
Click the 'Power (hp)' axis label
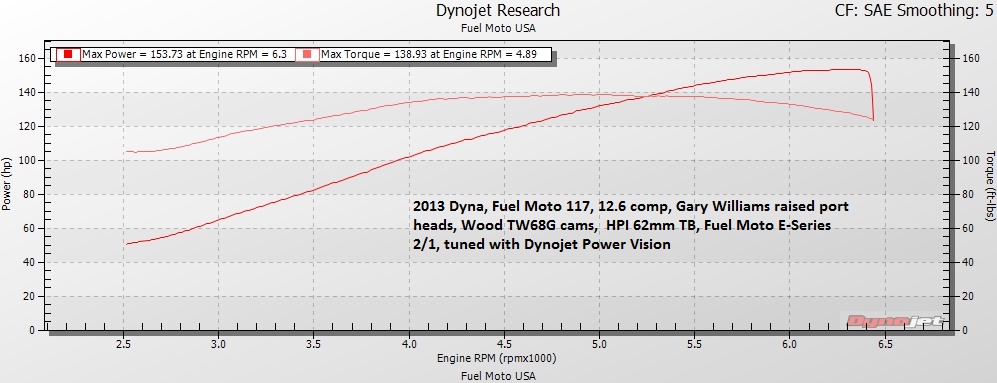click(6, 183)
